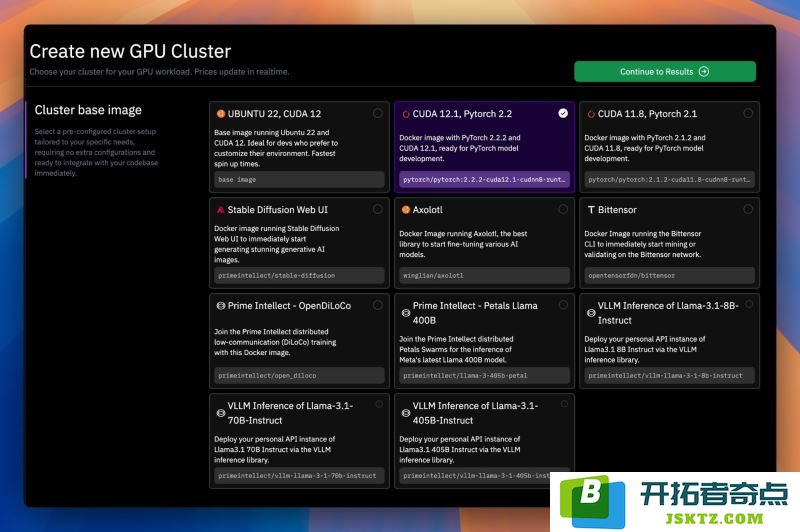Click the Llama-3.1-8B-Instruct card icon
Screen dimensions: 800x532
[591, 313]
